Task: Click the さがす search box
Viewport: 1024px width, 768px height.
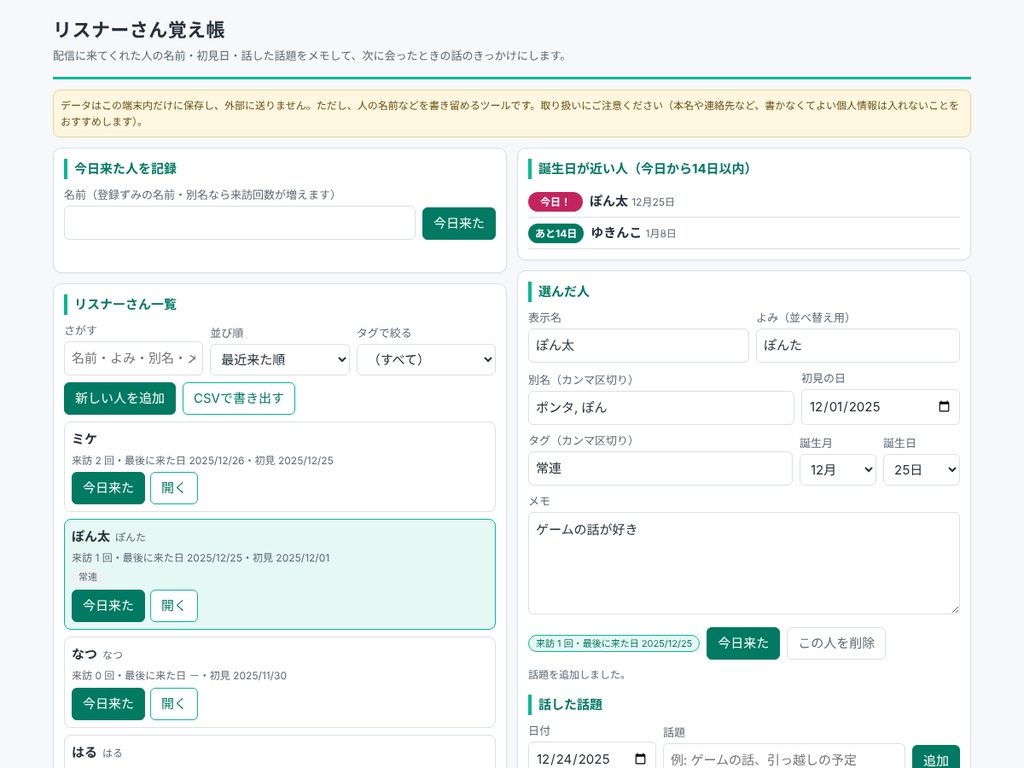Action: [x=133, y=359]
